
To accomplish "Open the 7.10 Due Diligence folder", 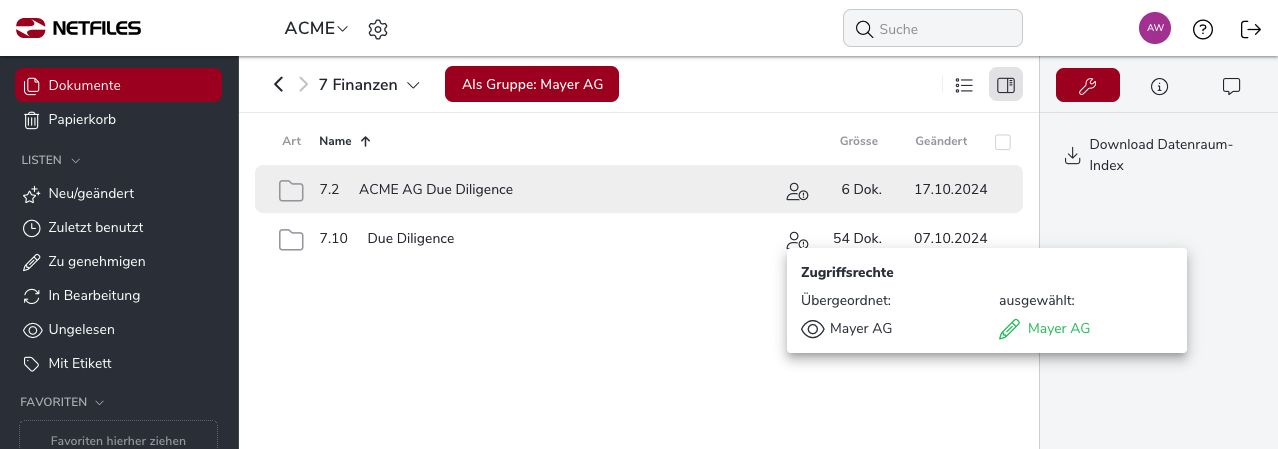I will point(411,238).
